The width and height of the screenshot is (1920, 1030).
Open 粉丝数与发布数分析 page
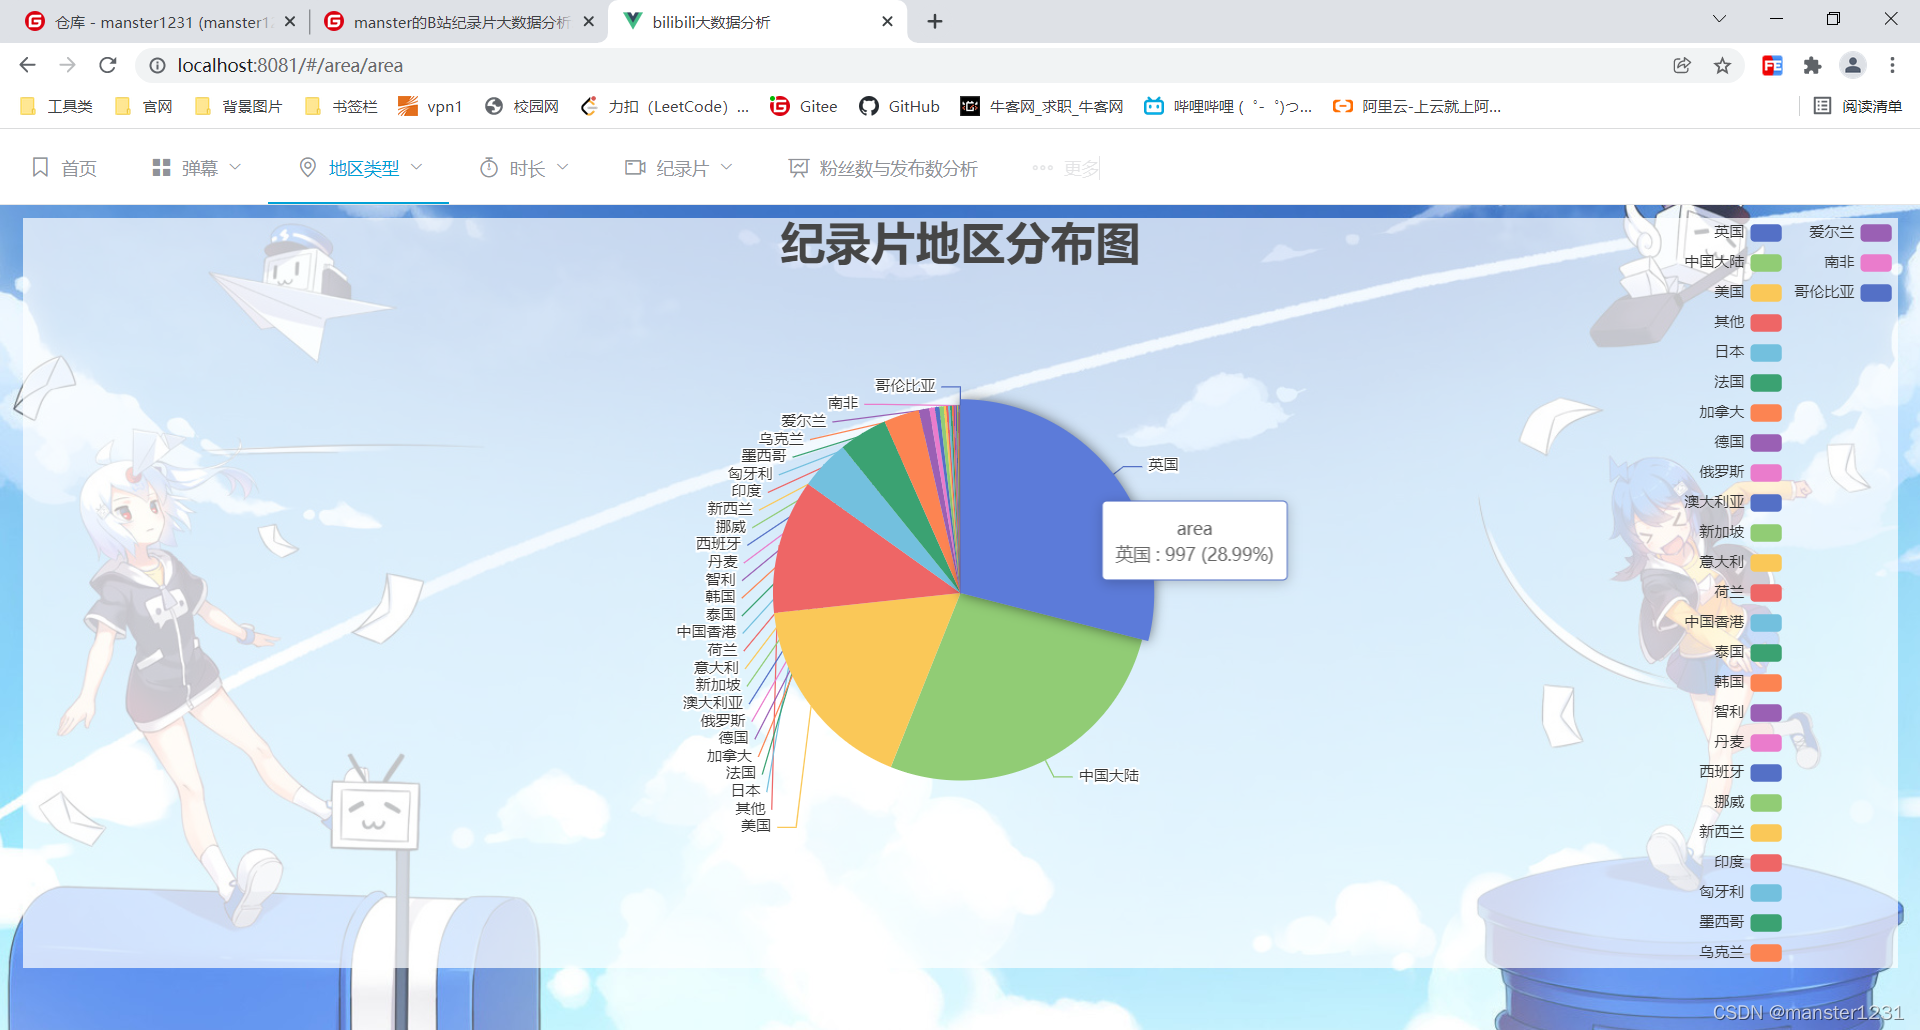[x=883, y=168]
